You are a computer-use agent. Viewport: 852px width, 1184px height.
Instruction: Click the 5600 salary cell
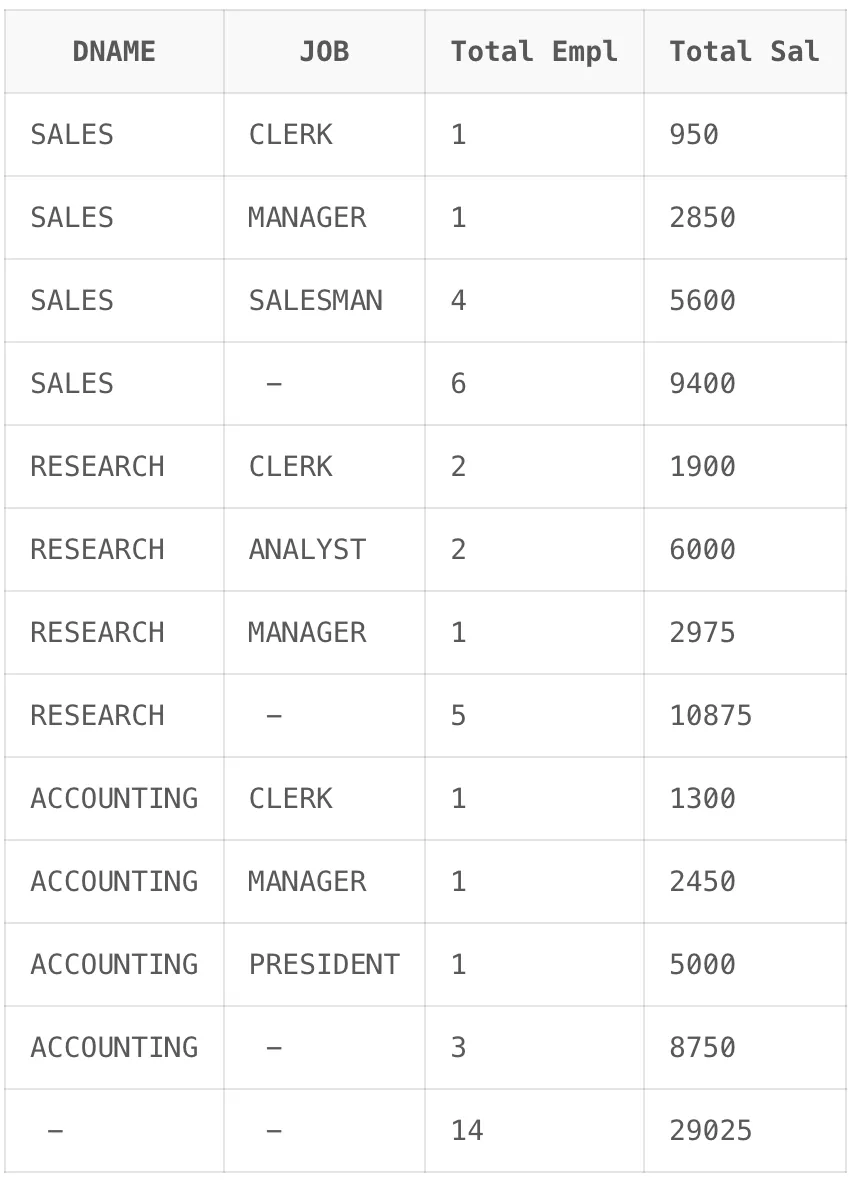pyautogui.click(x=745, y=301)
